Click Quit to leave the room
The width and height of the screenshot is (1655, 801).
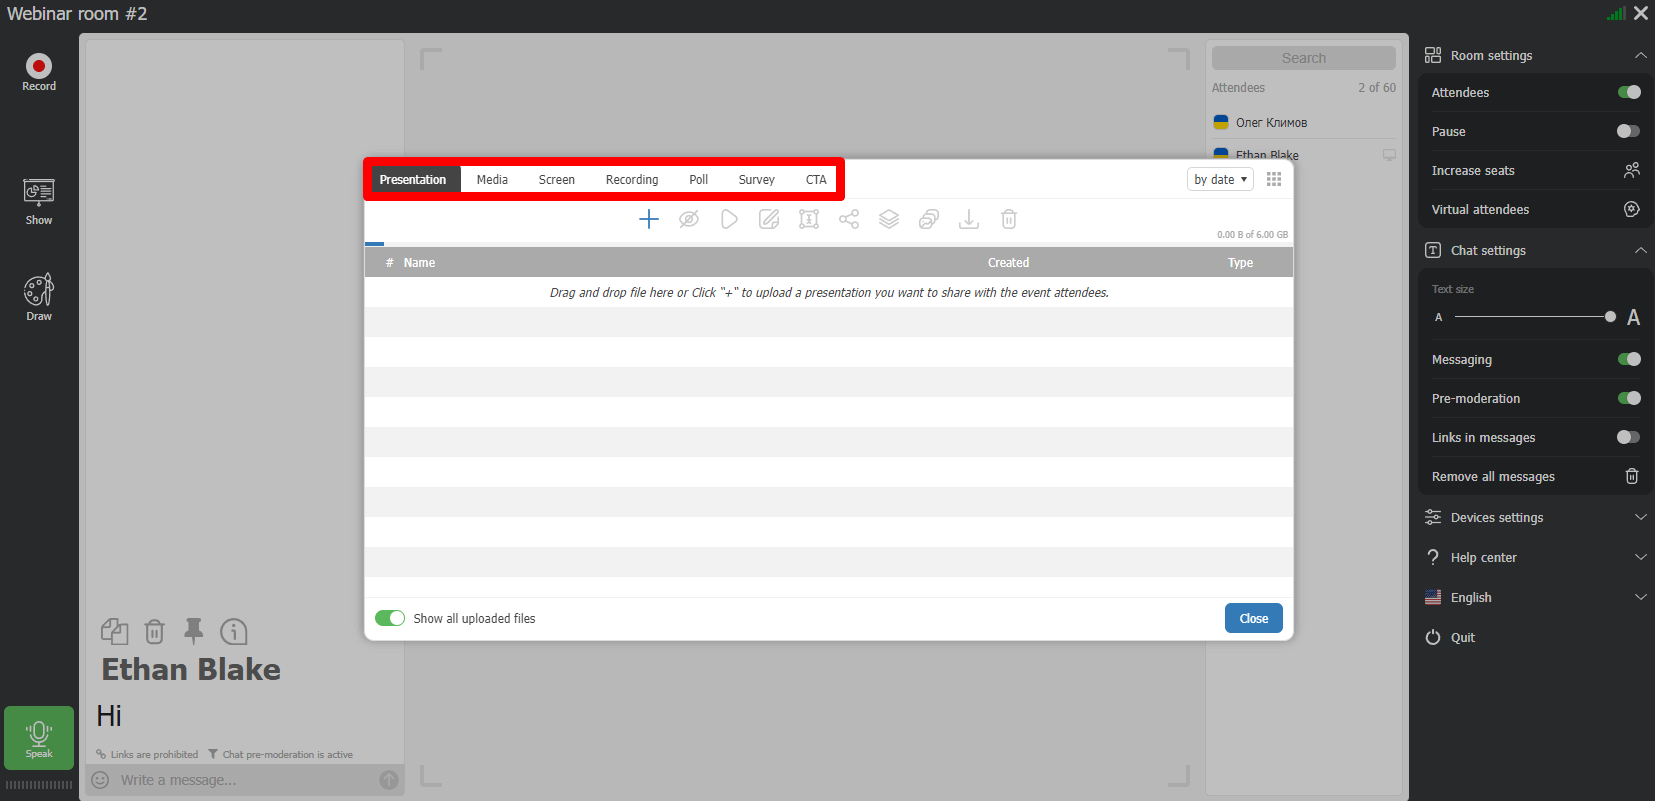pyautogui.click(x=1462, y=637)
